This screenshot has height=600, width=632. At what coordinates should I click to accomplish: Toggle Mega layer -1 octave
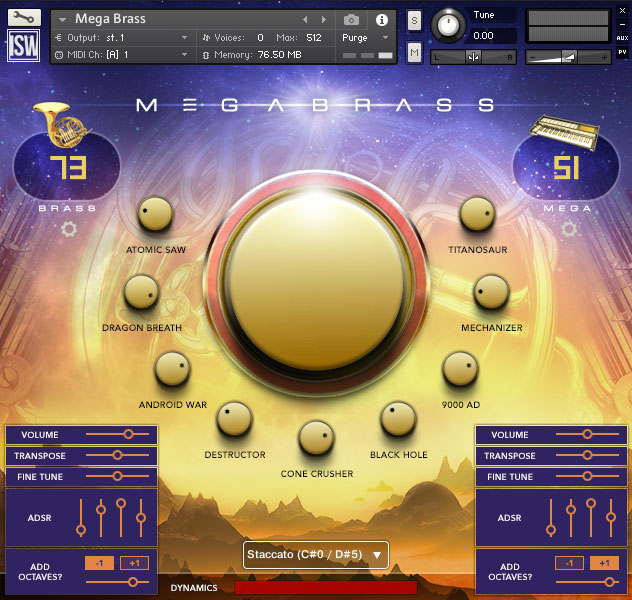[569, 563]
